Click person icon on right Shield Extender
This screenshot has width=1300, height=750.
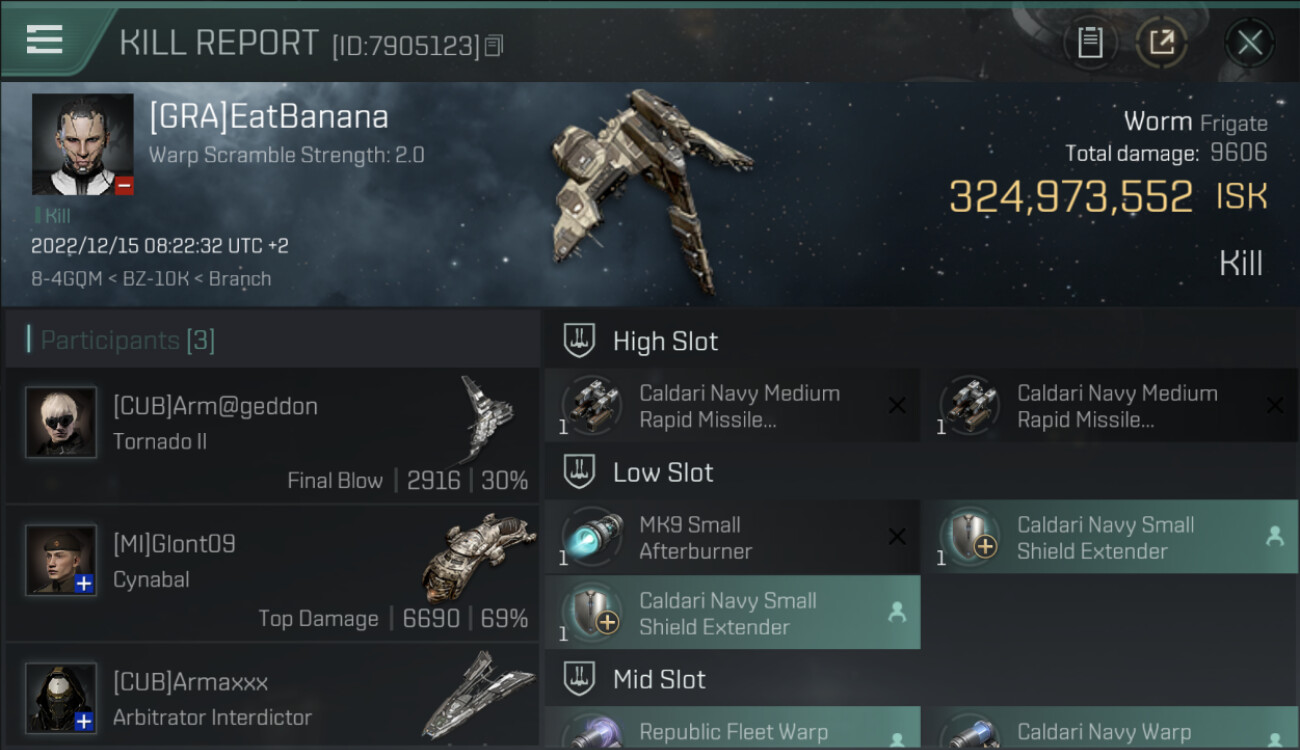(1274, 536)
